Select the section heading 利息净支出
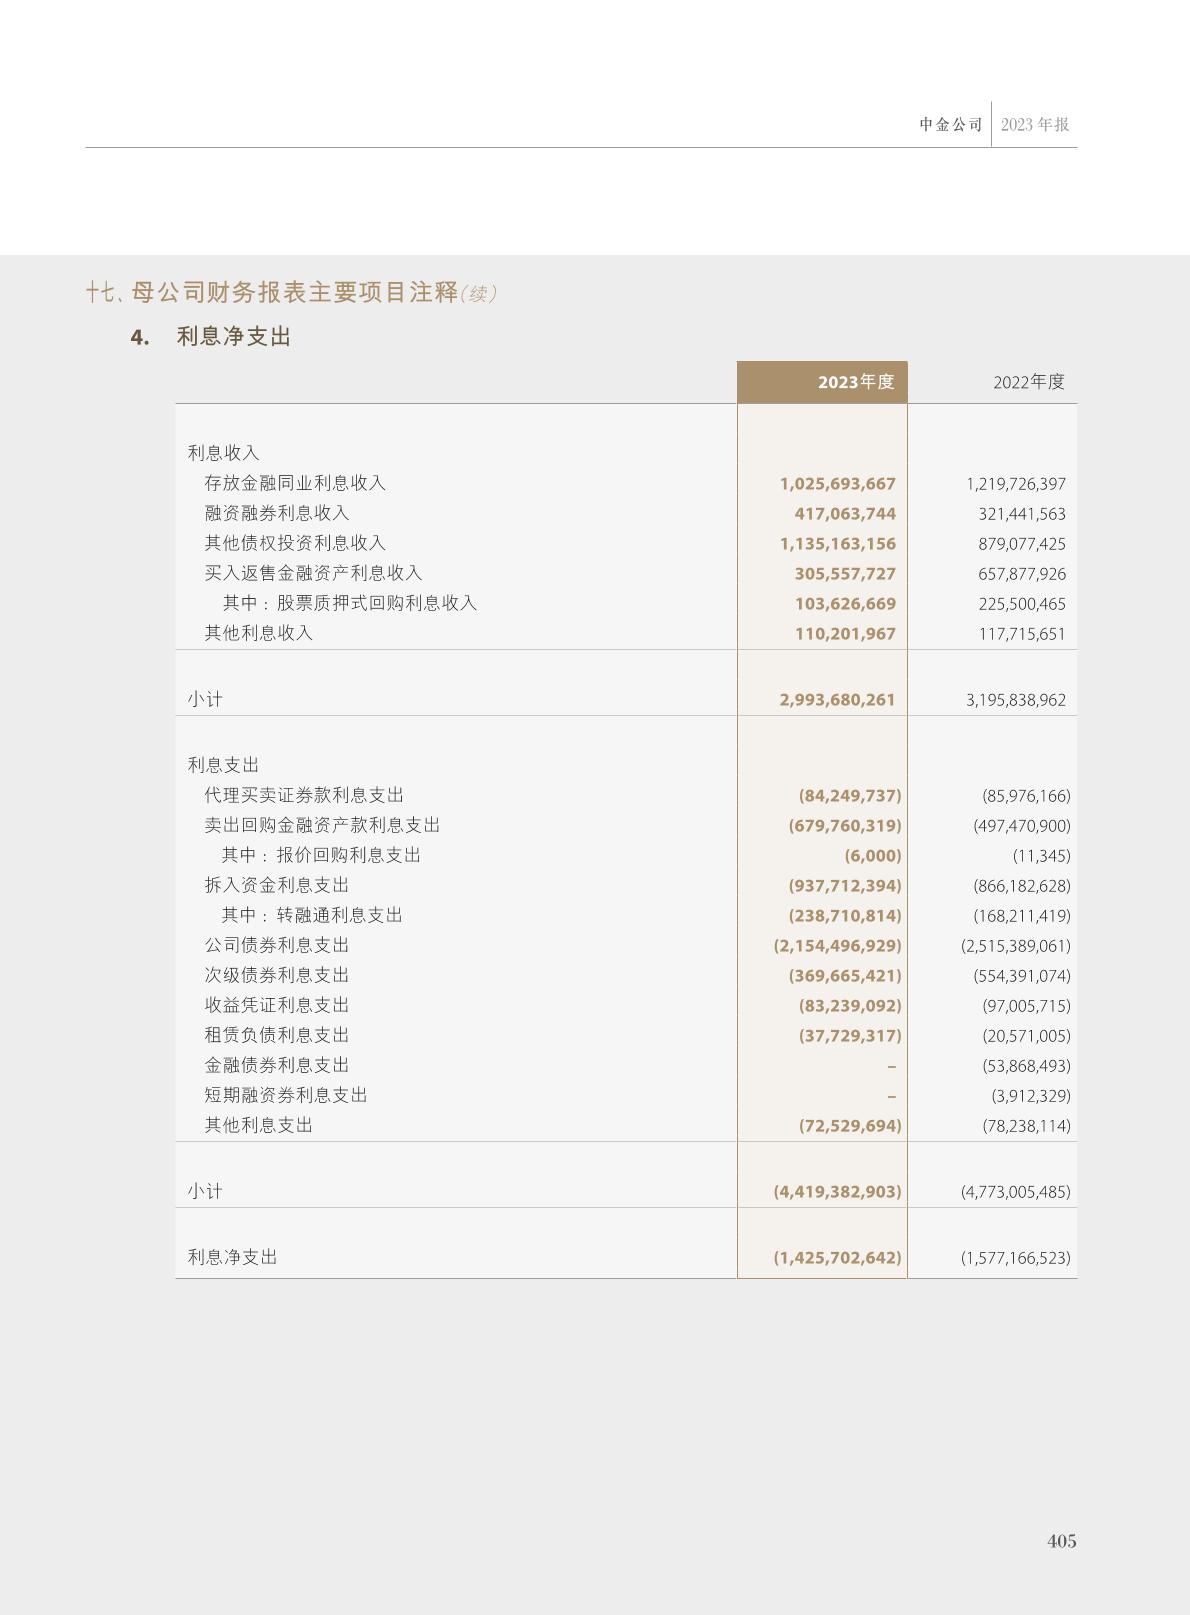The width and height of the screenshot is (1190, 1615). click(x=233, y=337)
